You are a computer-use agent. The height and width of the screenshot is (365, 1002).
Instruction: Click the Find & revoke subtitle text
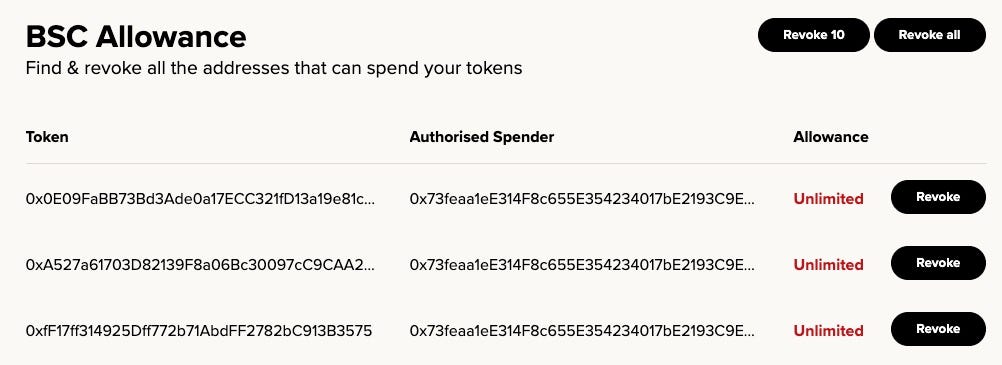coord(274,68)
